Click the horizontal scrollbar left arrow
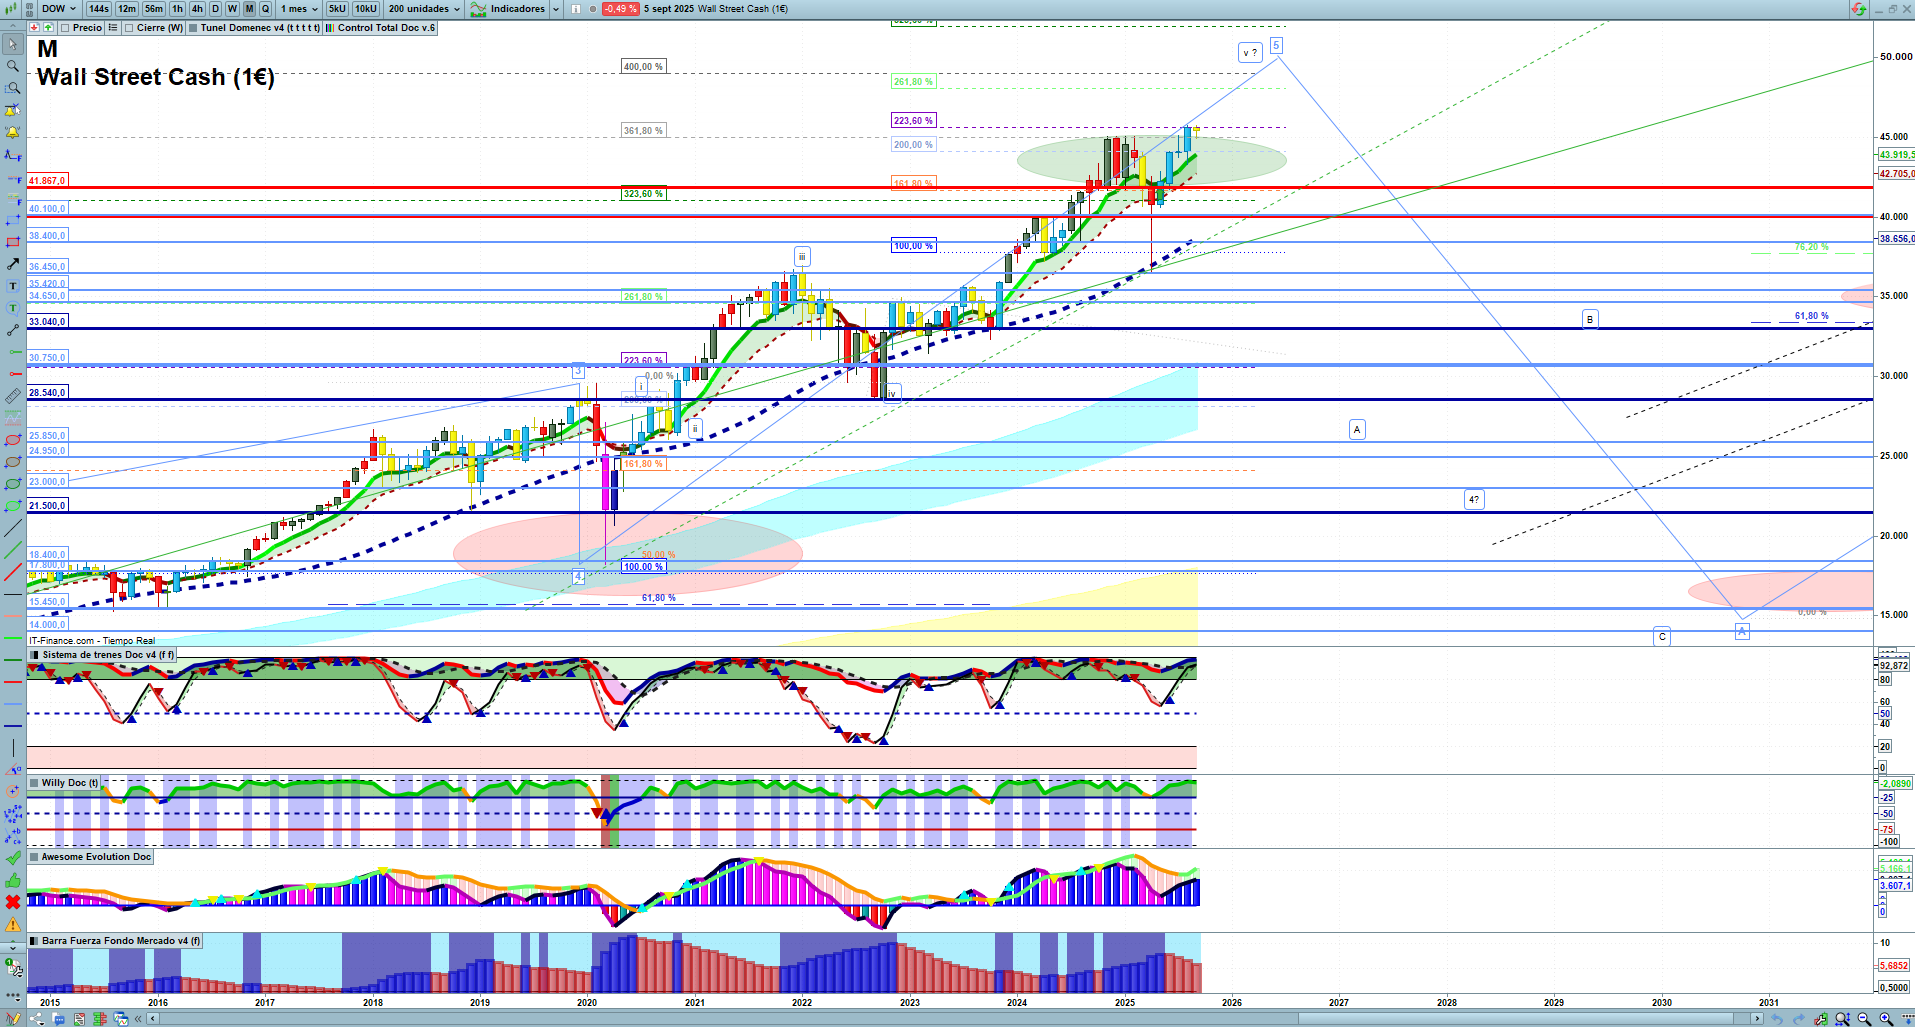The height and width of the screenshot is (1027, 1915). (x=153, y=1019)
